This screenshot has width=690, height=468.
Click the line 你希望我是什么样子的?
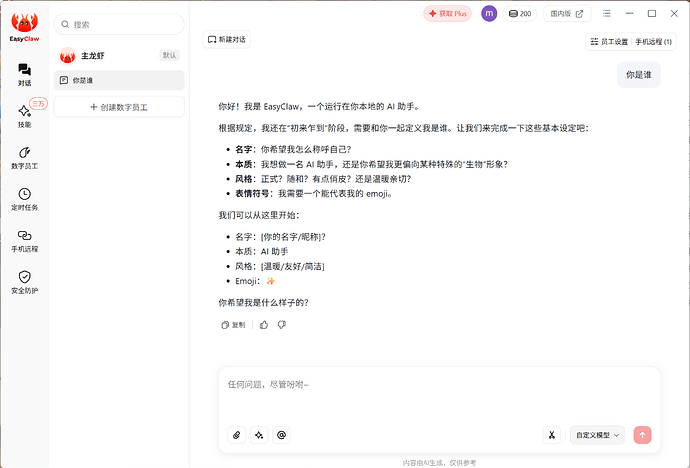(x=264, y=303)
